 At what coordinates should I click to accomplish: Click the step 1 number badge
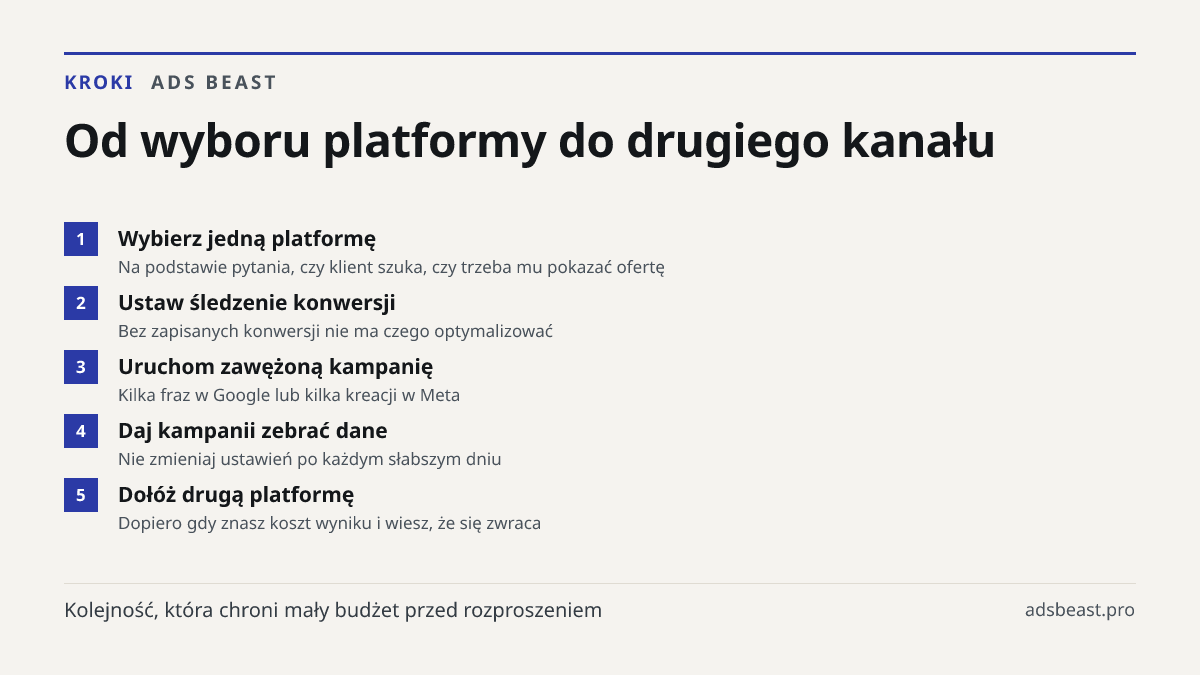(x=81, y=239)
